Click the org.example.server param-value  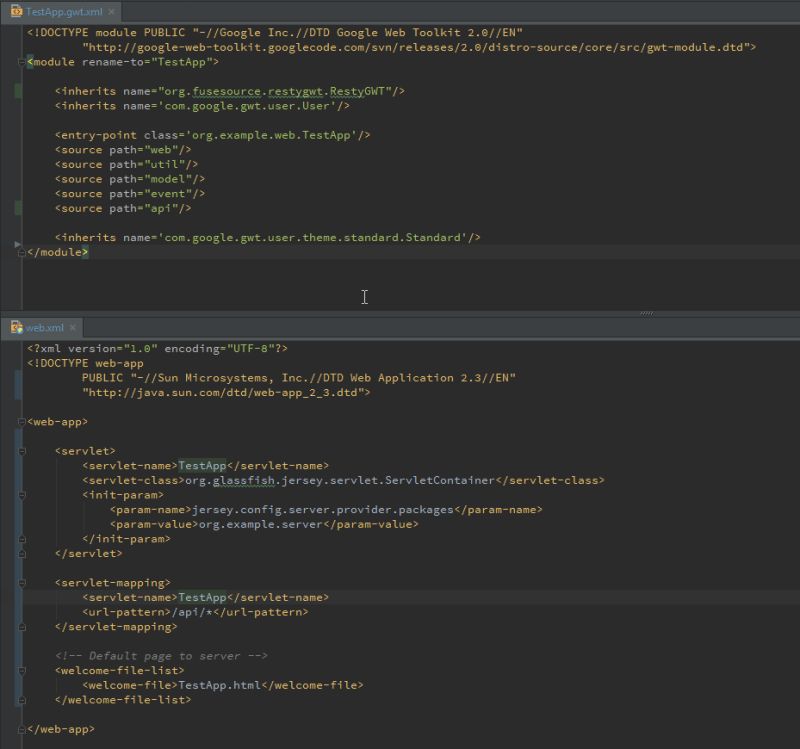click(x=260, y=525)
